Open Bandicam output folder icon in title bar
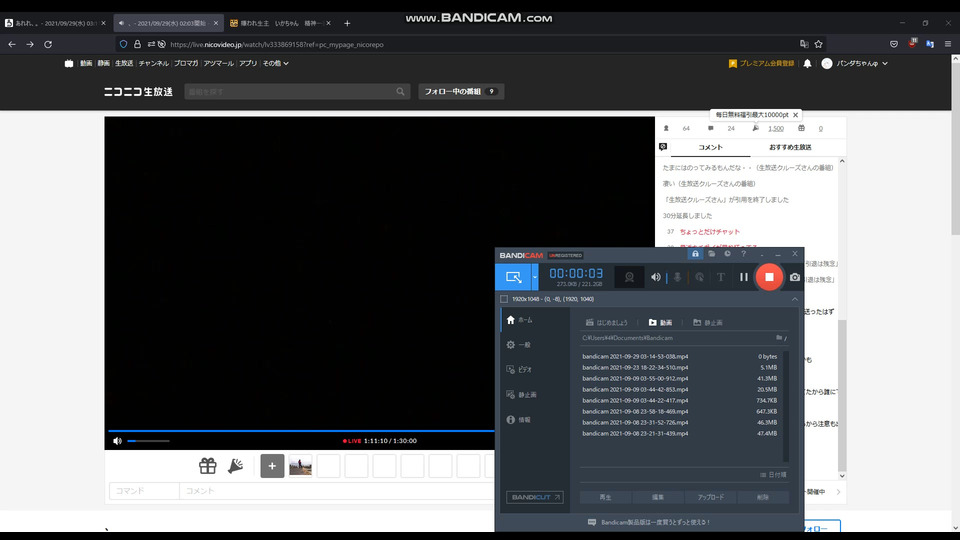This screenshot has width=960, height=540. (711, 253)
